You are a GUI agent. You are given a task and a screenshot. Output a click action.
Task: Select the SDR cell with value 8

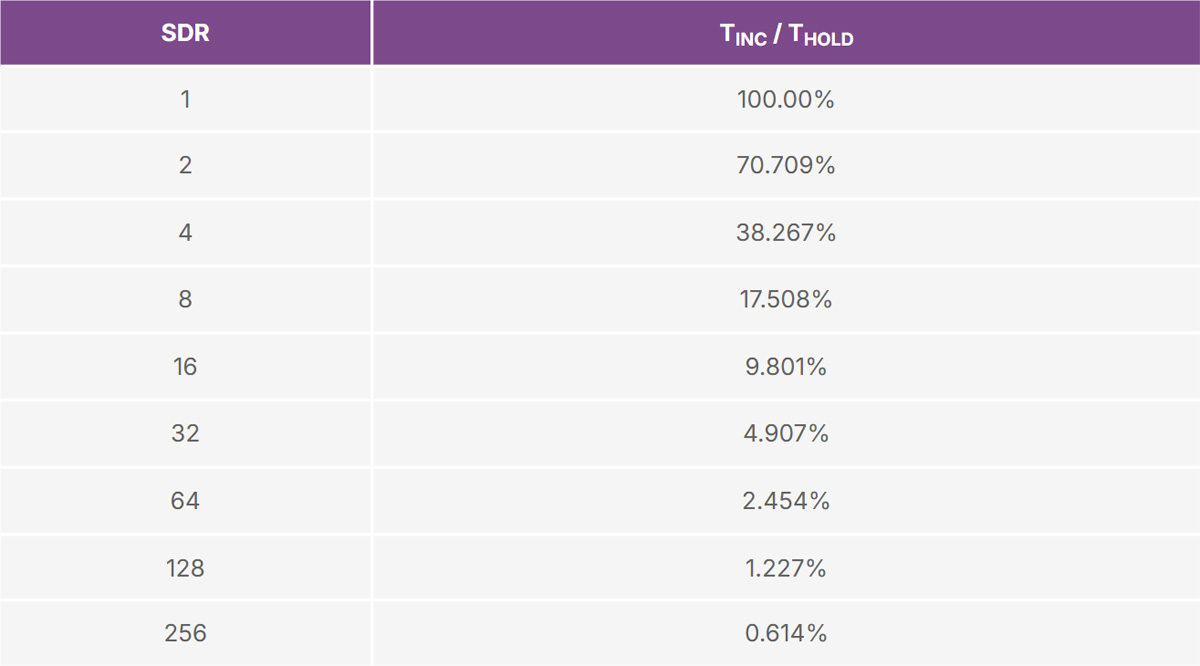point(185,299)
